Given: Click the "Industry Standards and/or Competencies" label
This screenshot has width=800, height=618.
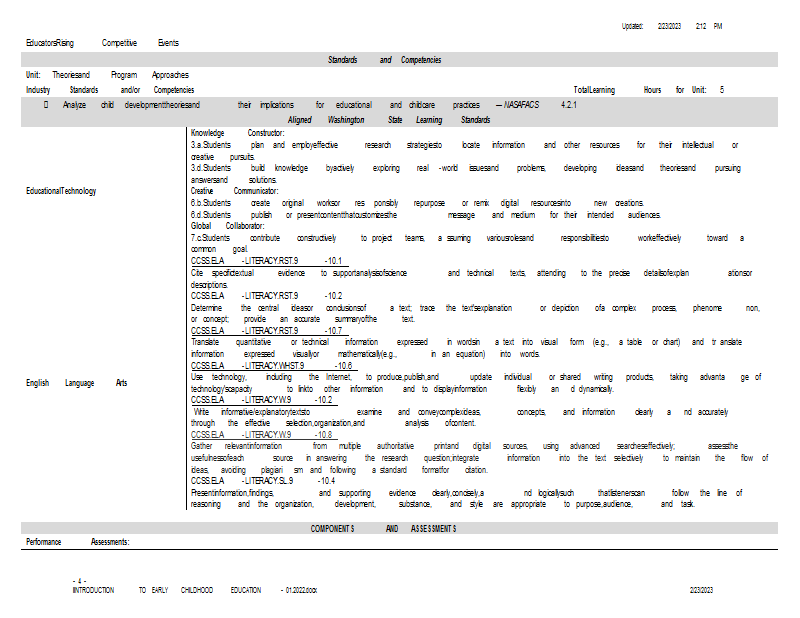Looking at the screenshot, I should [110, 90].
